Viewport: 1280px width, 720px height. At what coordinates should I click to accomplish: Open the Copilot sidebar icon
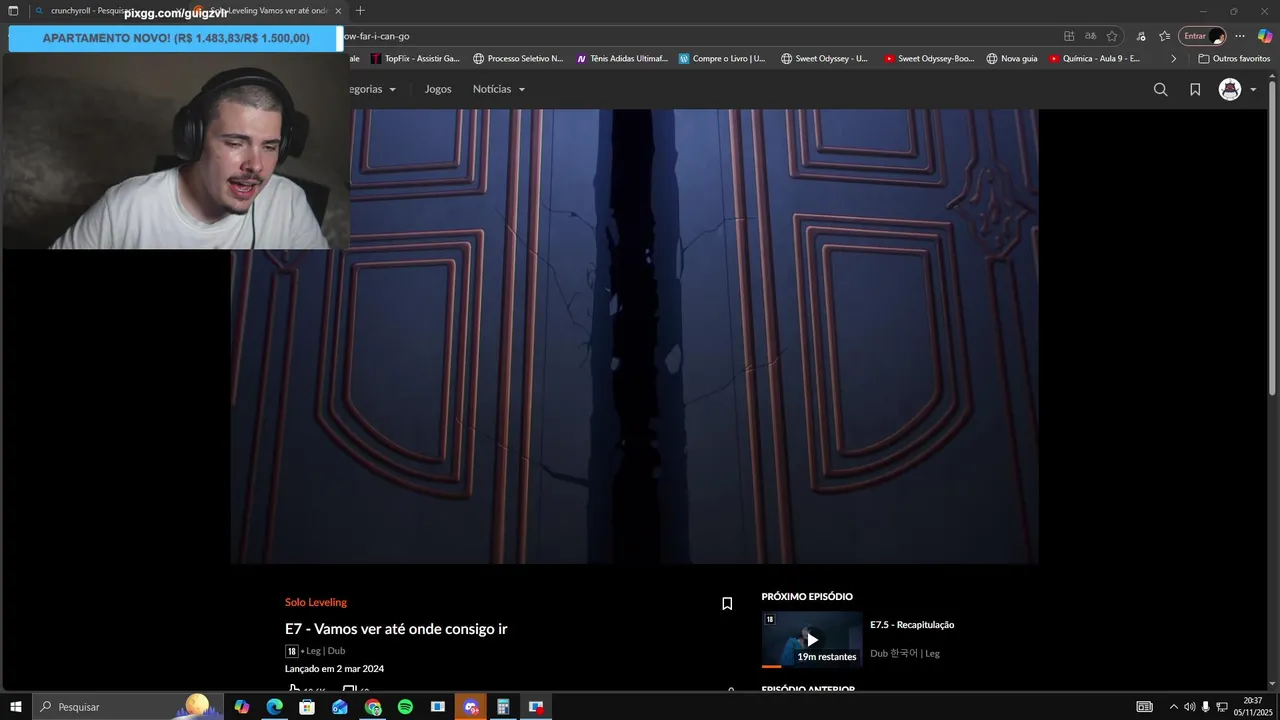point(1265,36)
